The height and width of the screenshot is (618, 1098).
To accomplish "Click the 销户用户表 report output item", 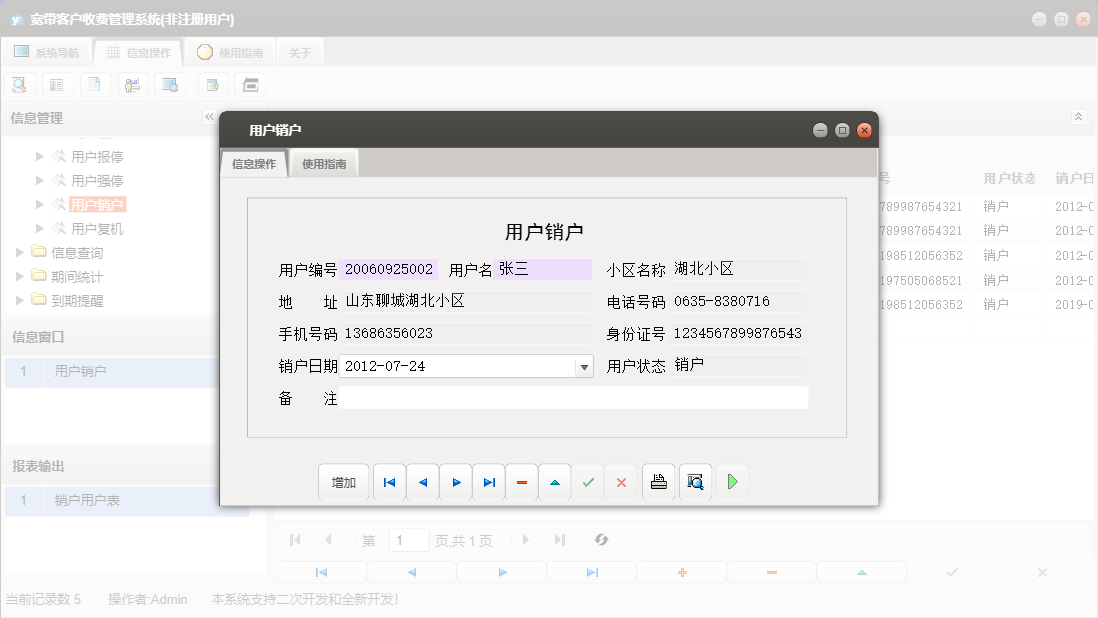I will click(88, 502).
